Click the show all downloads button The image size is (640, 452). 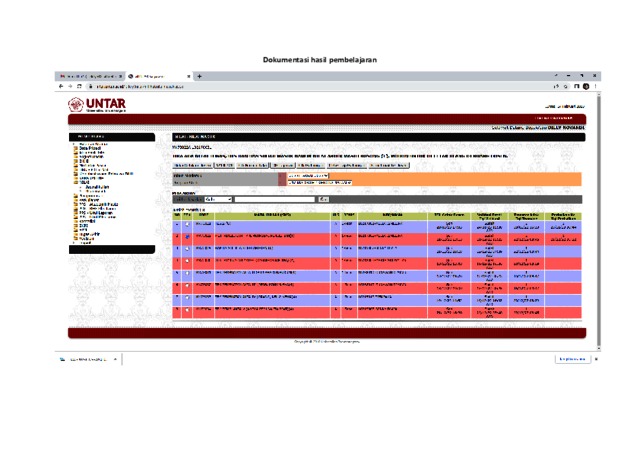click(570, 359)
